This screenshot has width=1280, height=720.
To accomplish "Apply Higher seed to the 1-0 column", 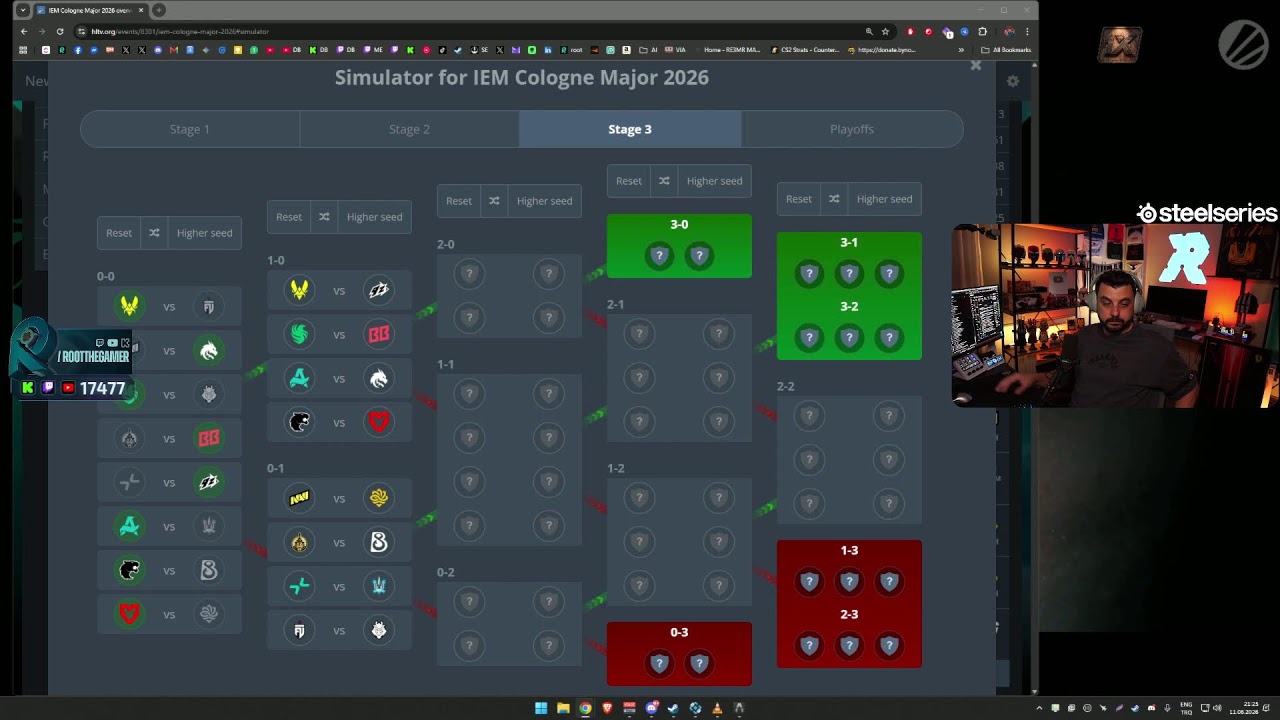I will click(x=374, y=217).
